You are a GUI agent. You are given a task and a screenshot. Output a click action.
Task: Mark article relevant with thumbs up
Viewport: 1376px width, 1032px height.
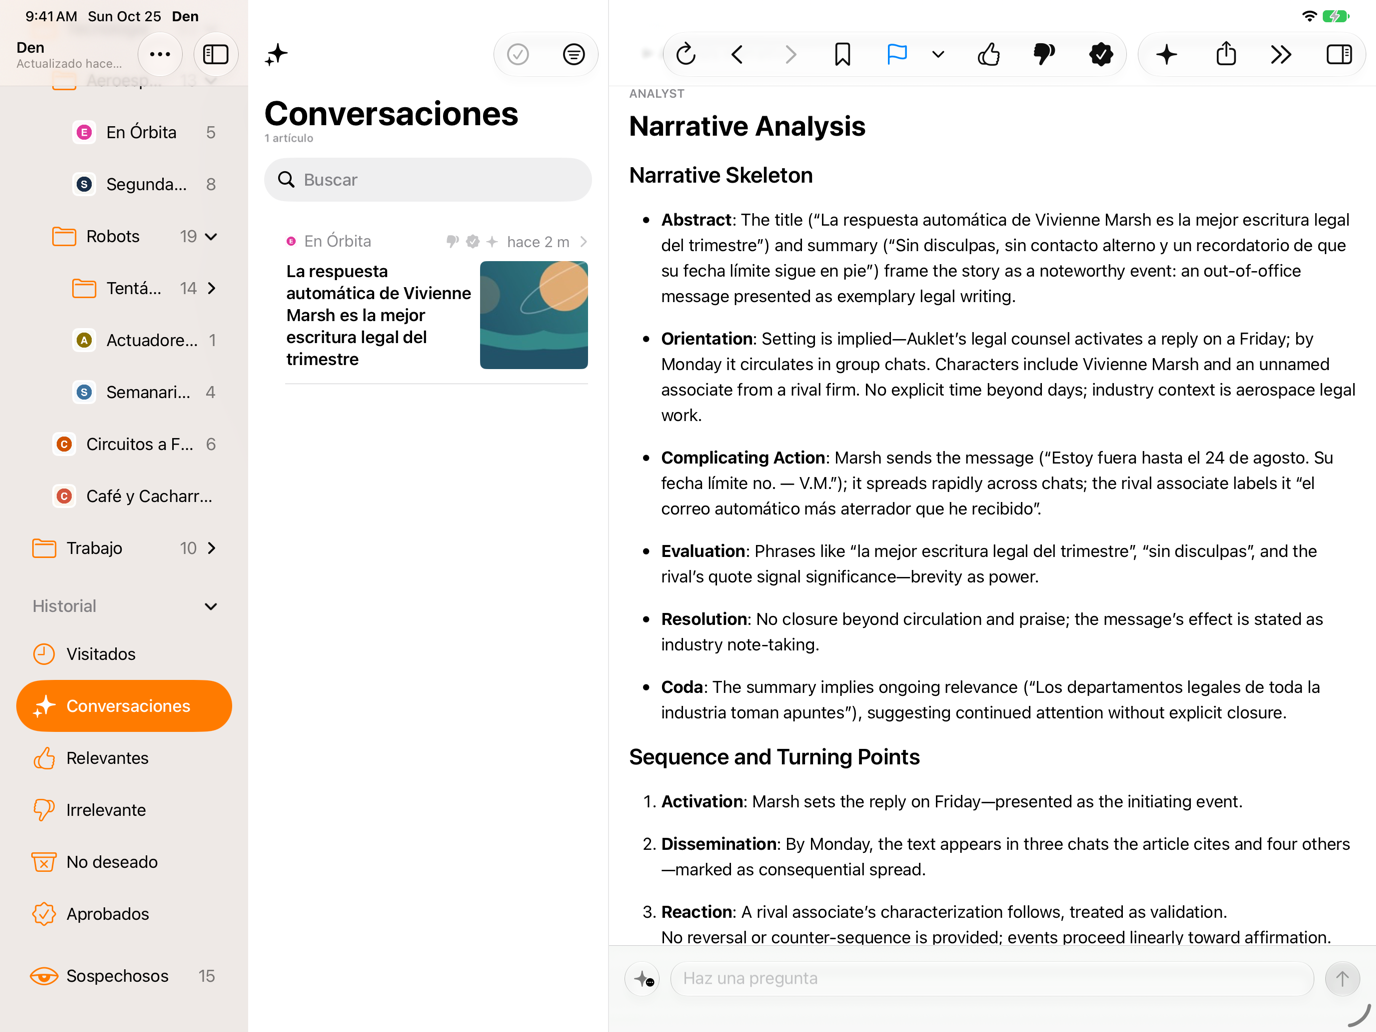click(989, 54)
